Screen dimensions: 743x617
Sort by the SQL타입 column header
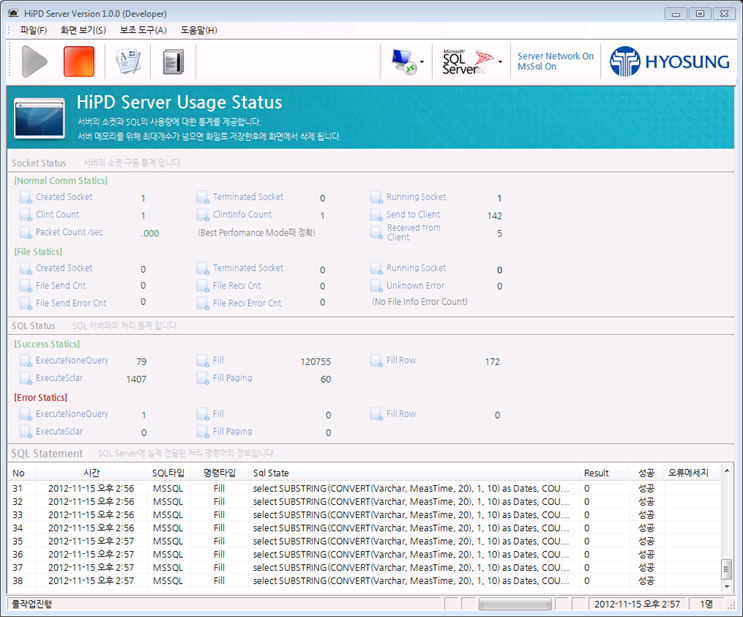(168, 473)
